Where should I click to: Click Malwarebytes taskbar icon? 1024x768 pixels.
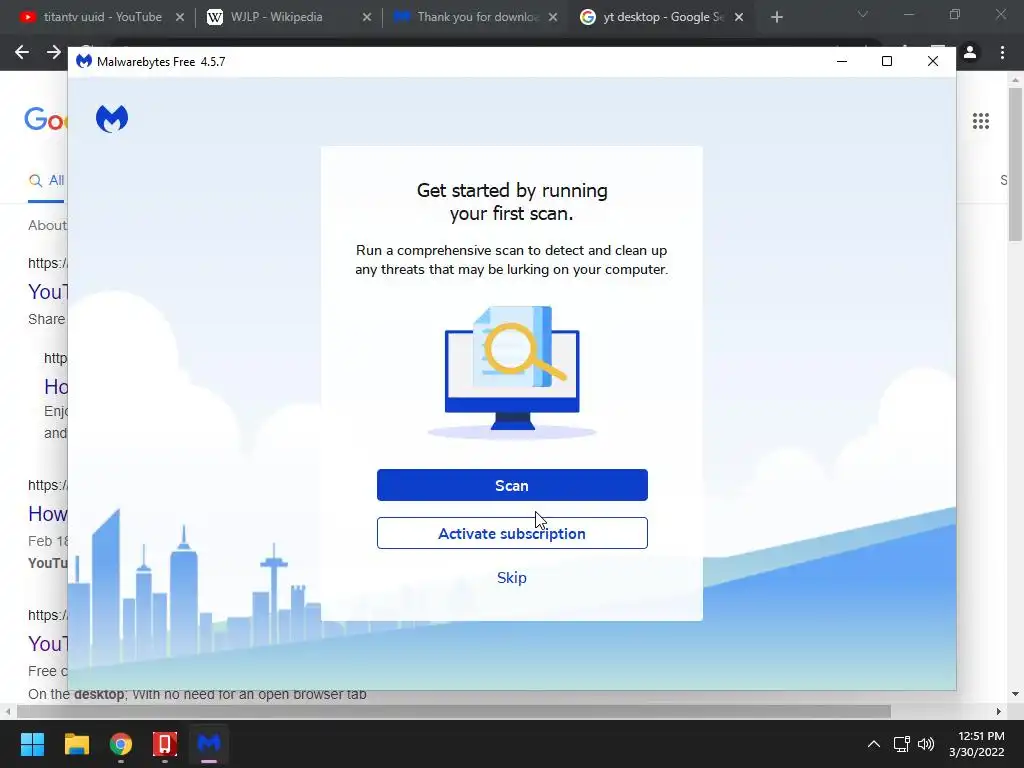[209, 744]
